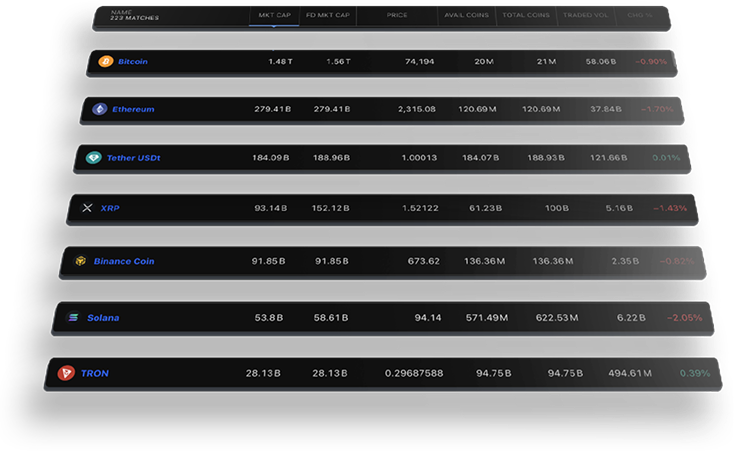The width and height of the screenshot is (734, 452).
Task: Select Solana traded volume 6.22 B
Action: click(631, 318)
